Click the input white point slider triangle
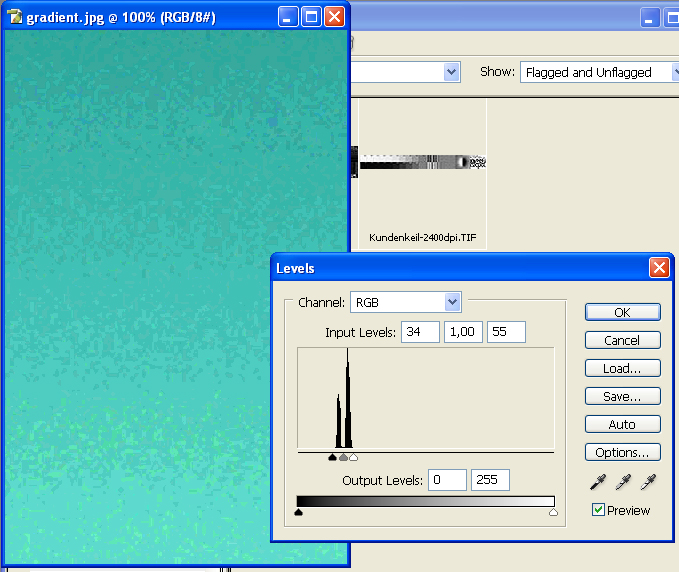Screen dimensions: 679x572 pyautogui.click(x=353, y=457)
